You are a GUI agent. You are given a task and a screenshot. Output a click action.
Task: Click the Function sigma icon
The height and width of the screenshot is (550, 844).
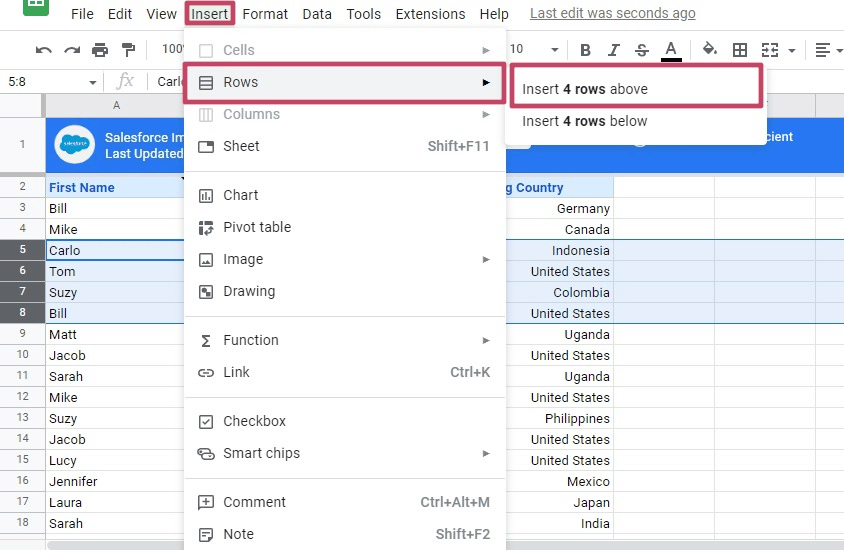[206, 341]
